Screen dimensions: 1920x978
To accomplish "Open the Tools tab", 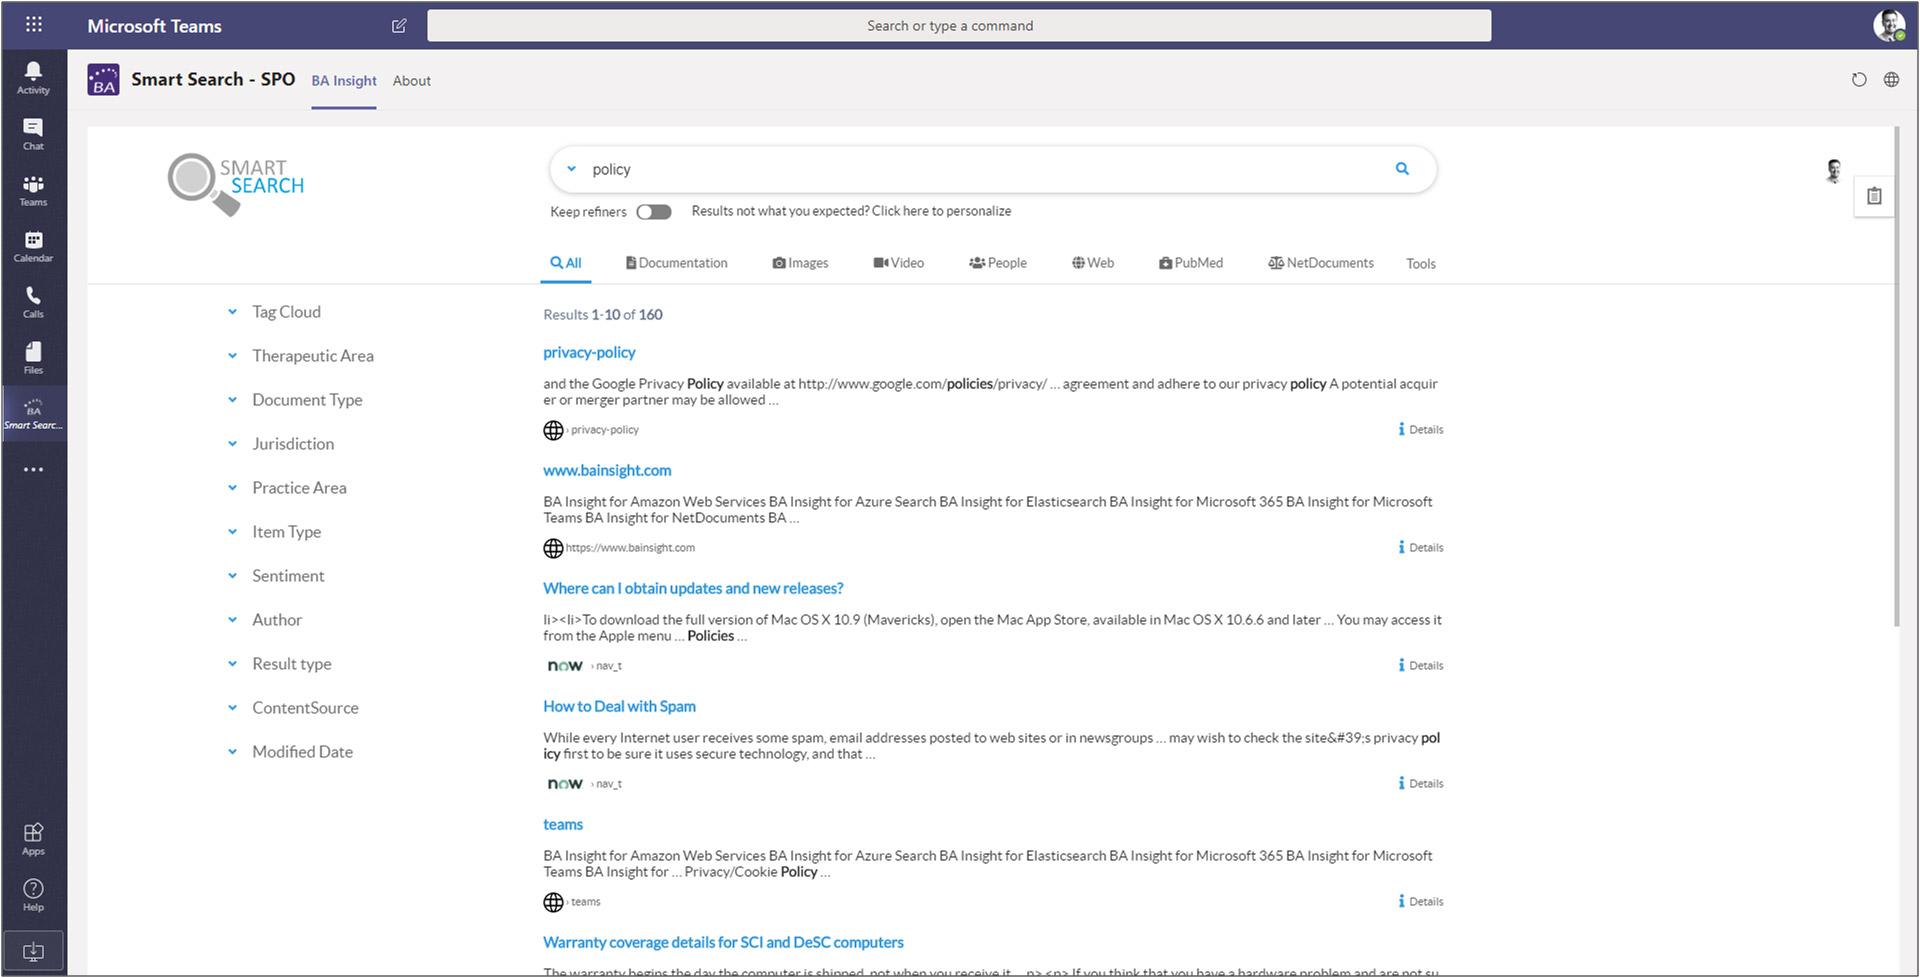I will 1421,264.
